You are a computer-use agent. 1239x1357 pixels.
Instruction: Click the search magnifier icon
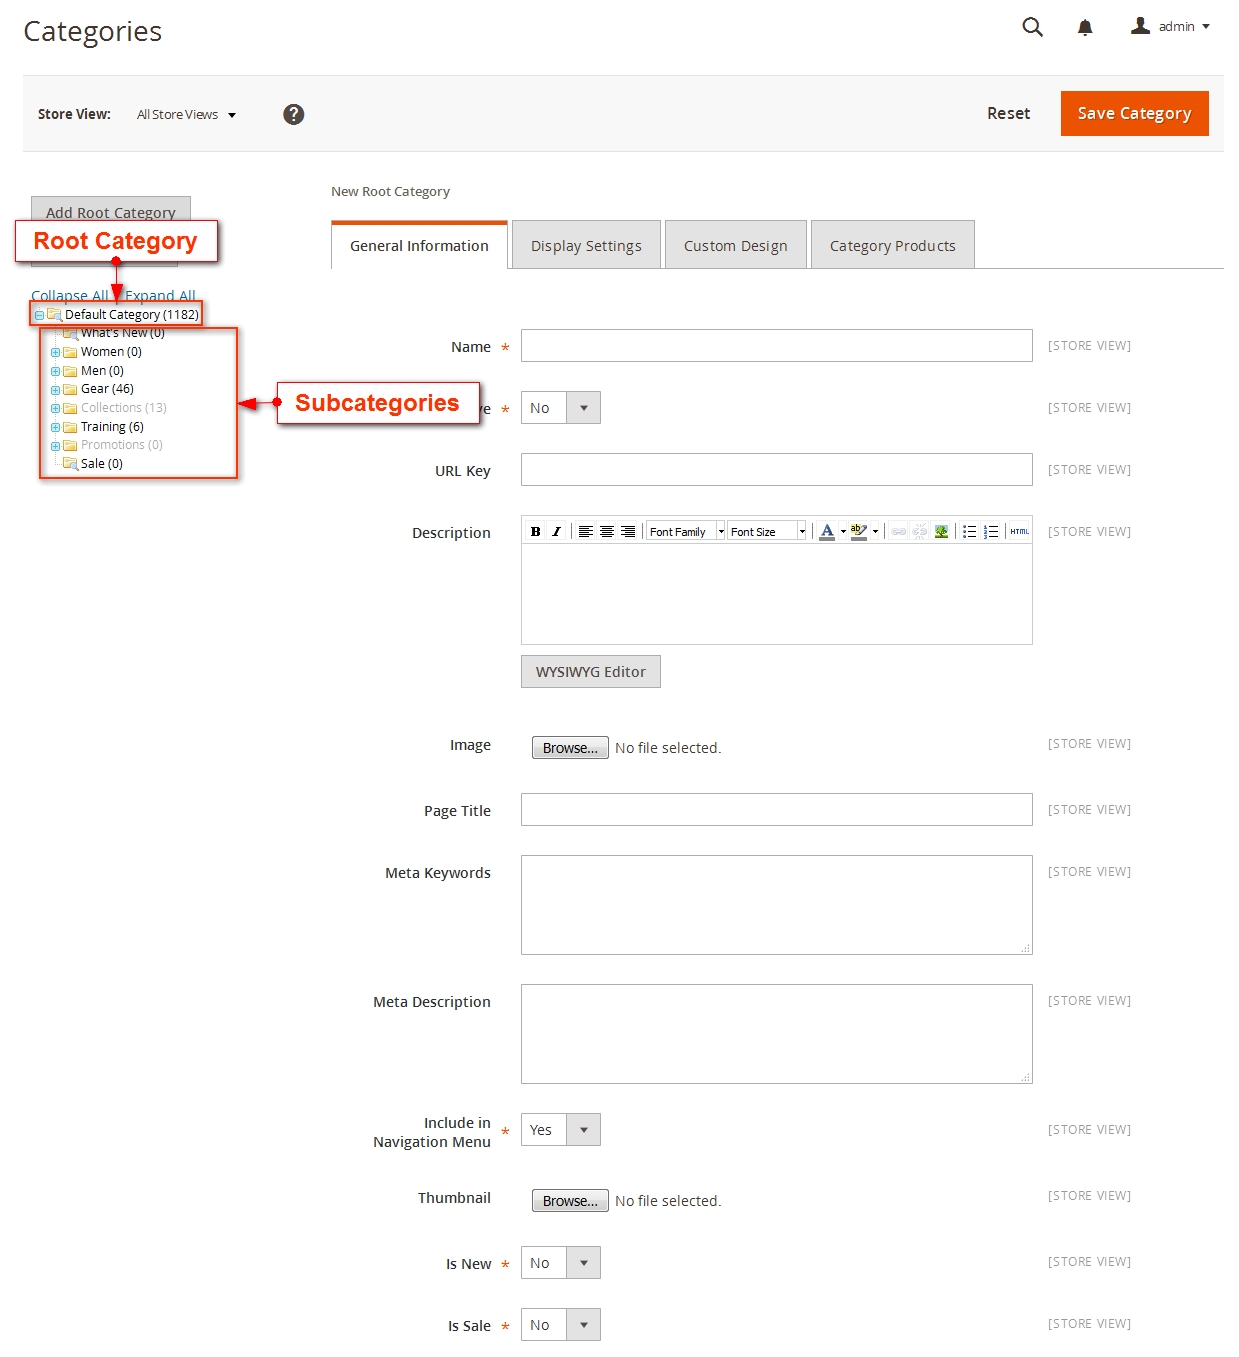tap(1032, 28)
